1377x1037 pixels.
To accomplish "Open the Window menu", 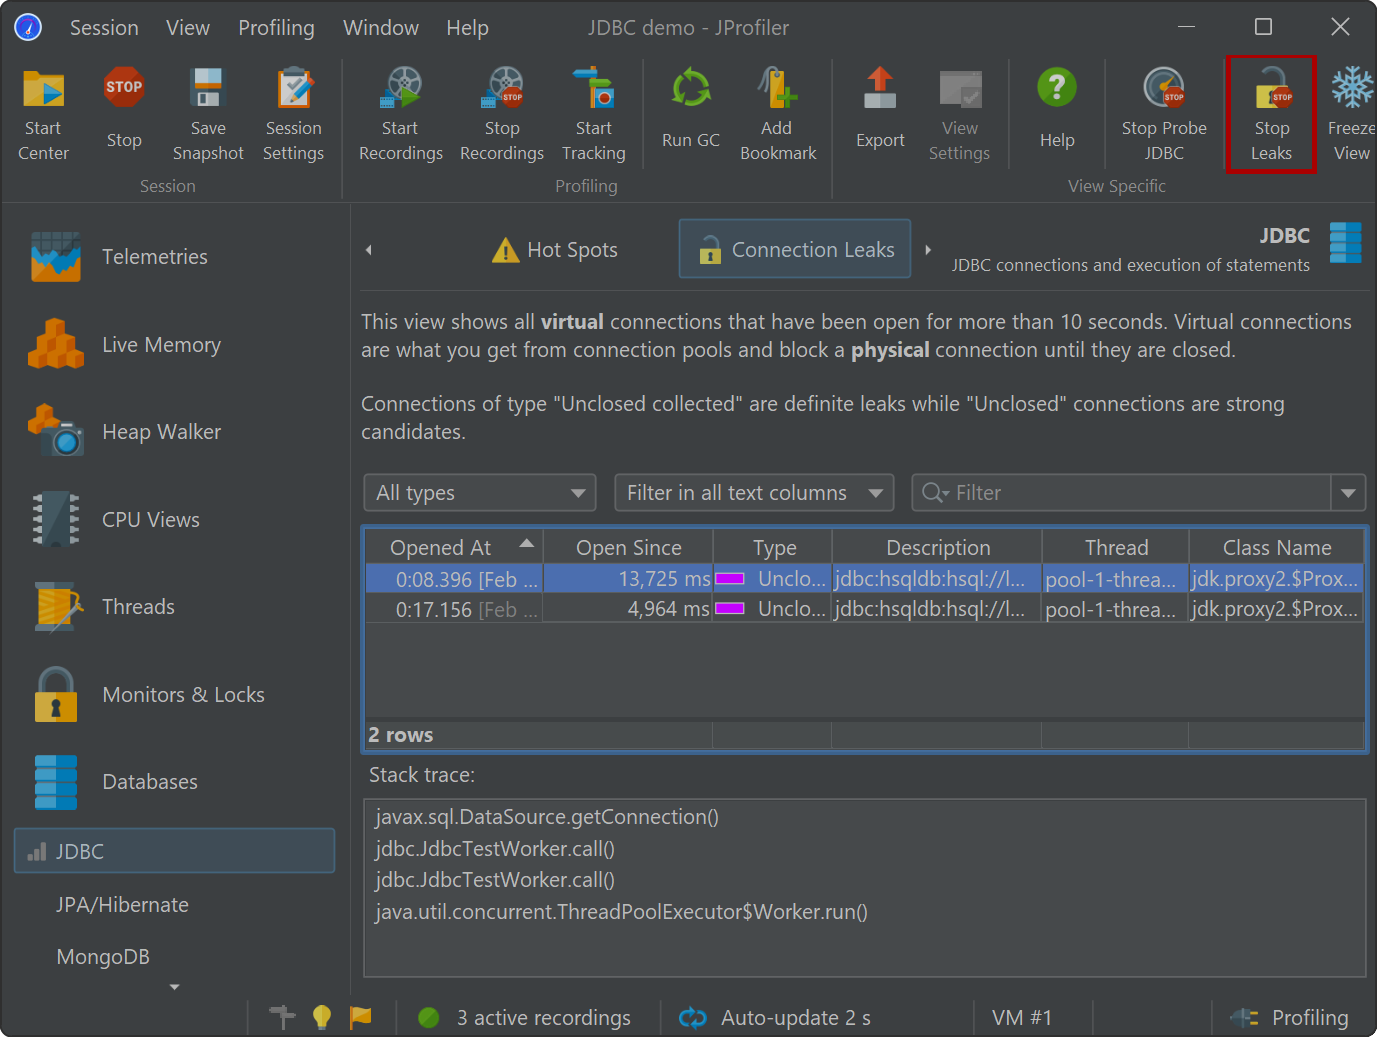I will [381, 28].
